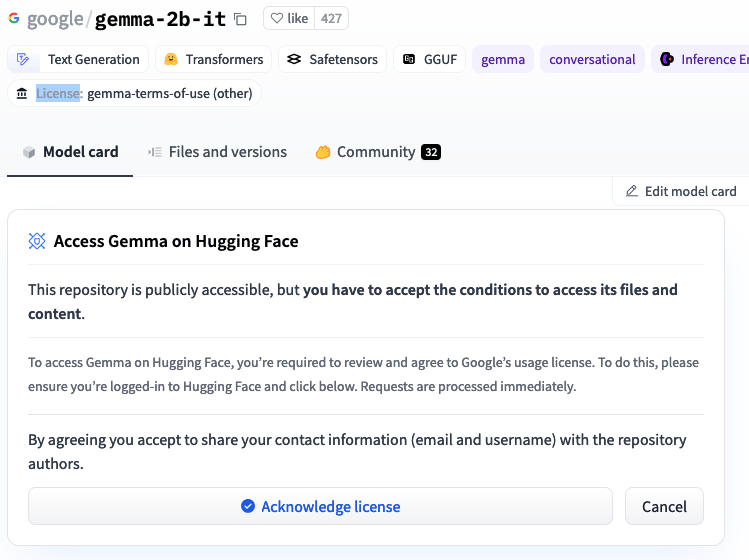The image size is (749, 560).
Task: Click the heart like icon
Action: (x=277, y=18)
